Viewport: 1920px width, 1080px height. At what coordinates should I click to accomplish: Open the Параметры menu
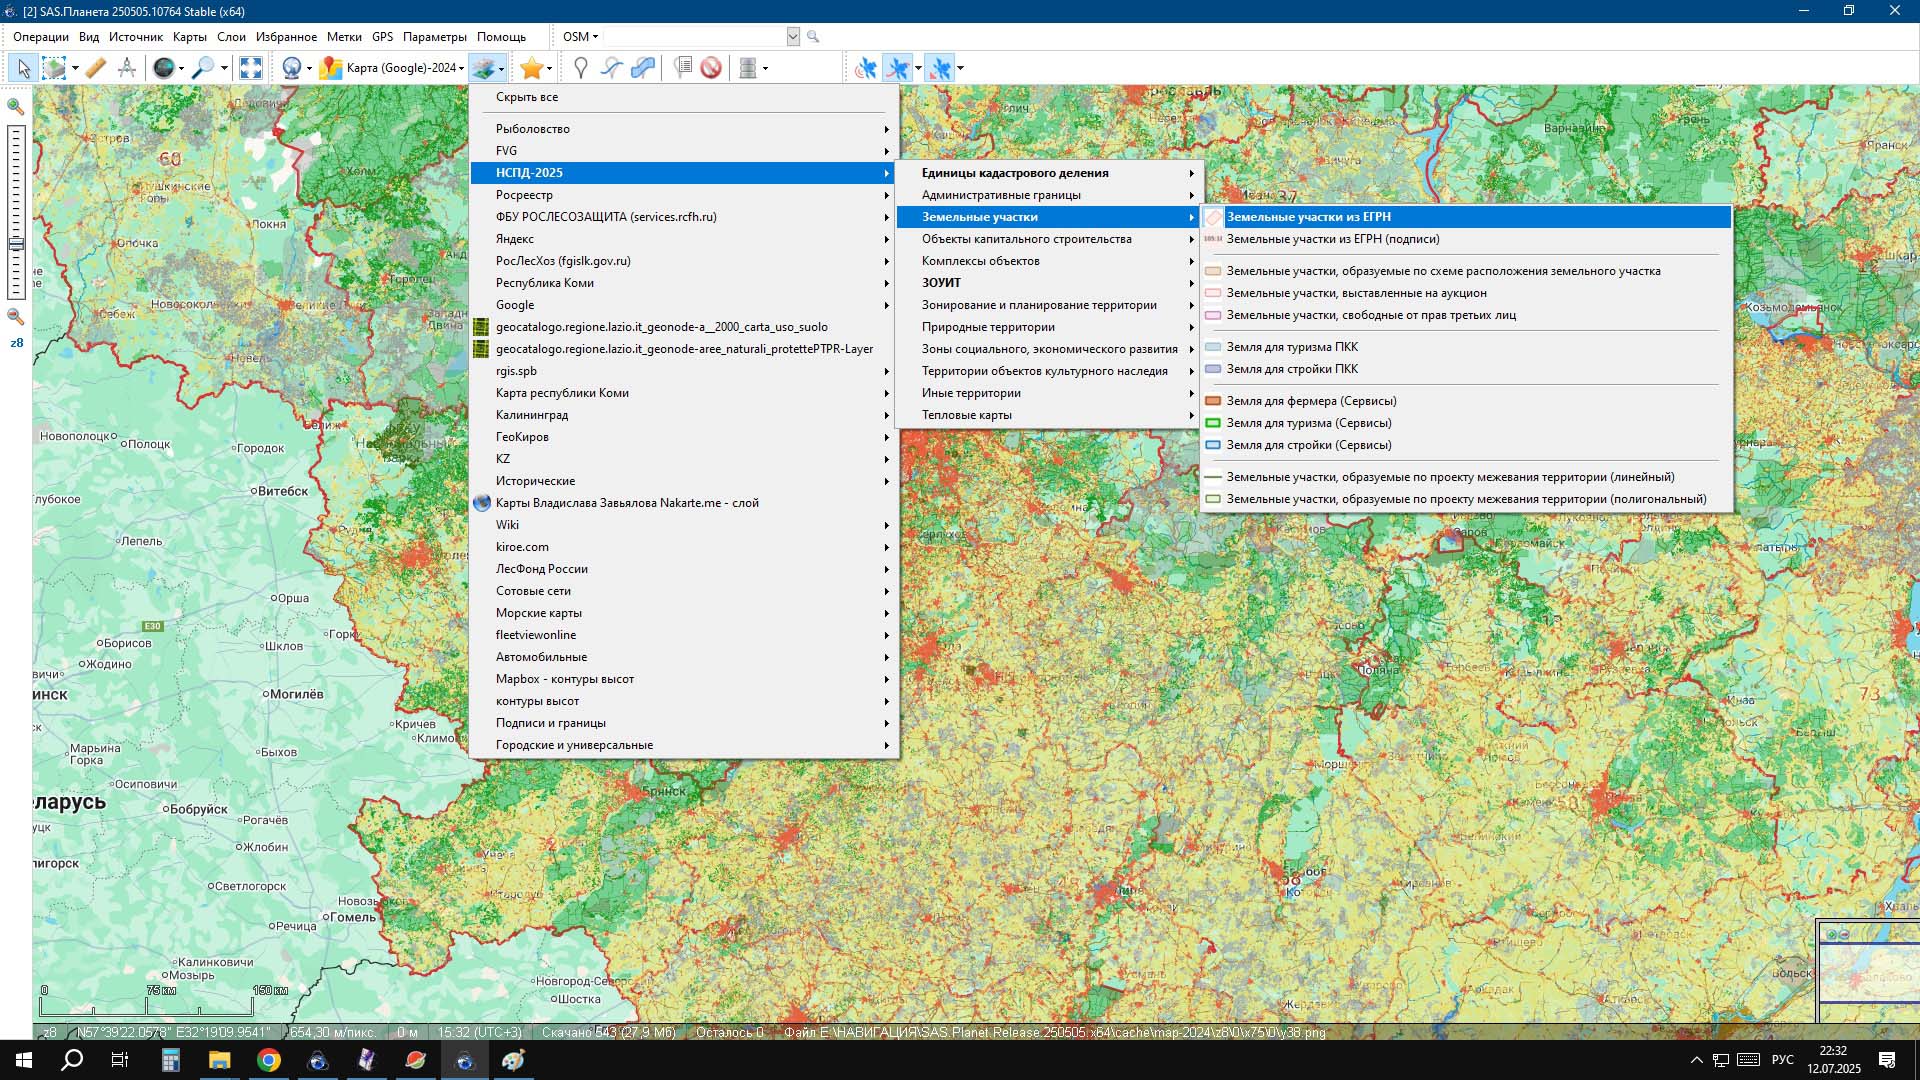pos(434,37)
